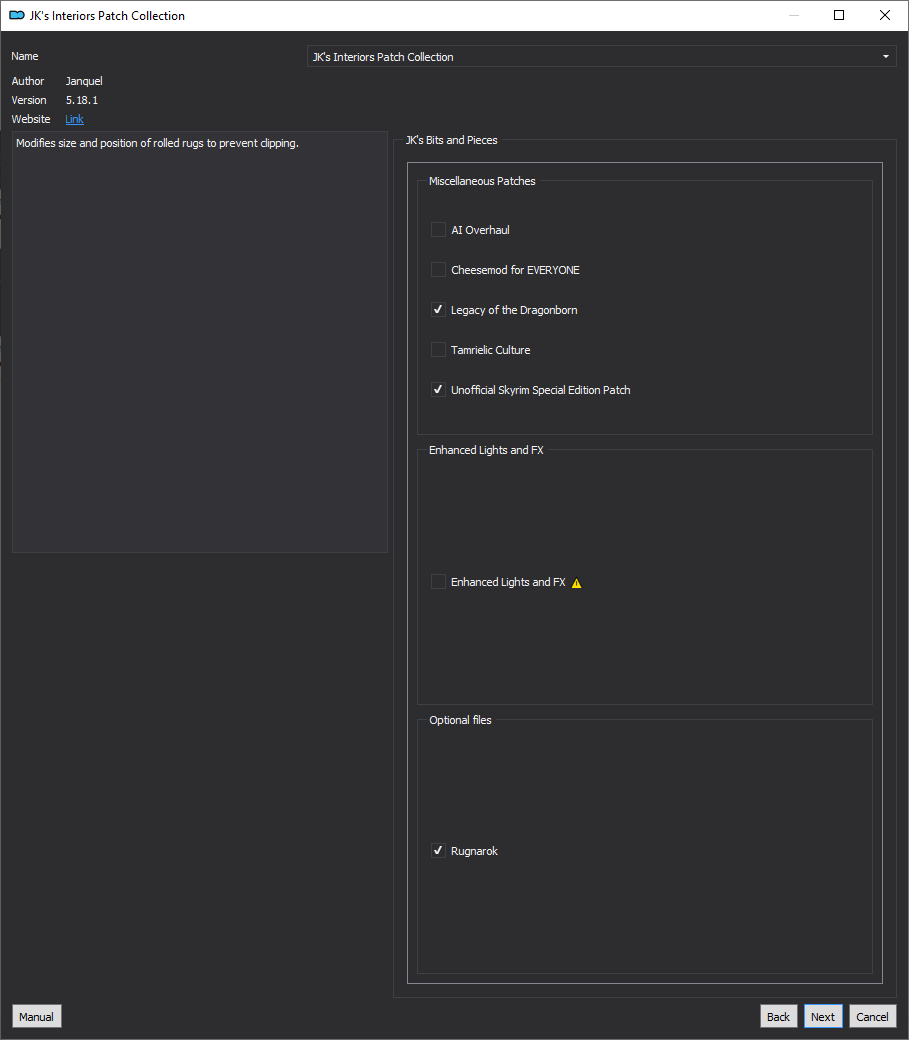Image resolution: width=909 pixels, height=1040 pixels.
Task: Uncheck Legacy of the Dragonborn patch
Action: point(438,309)
